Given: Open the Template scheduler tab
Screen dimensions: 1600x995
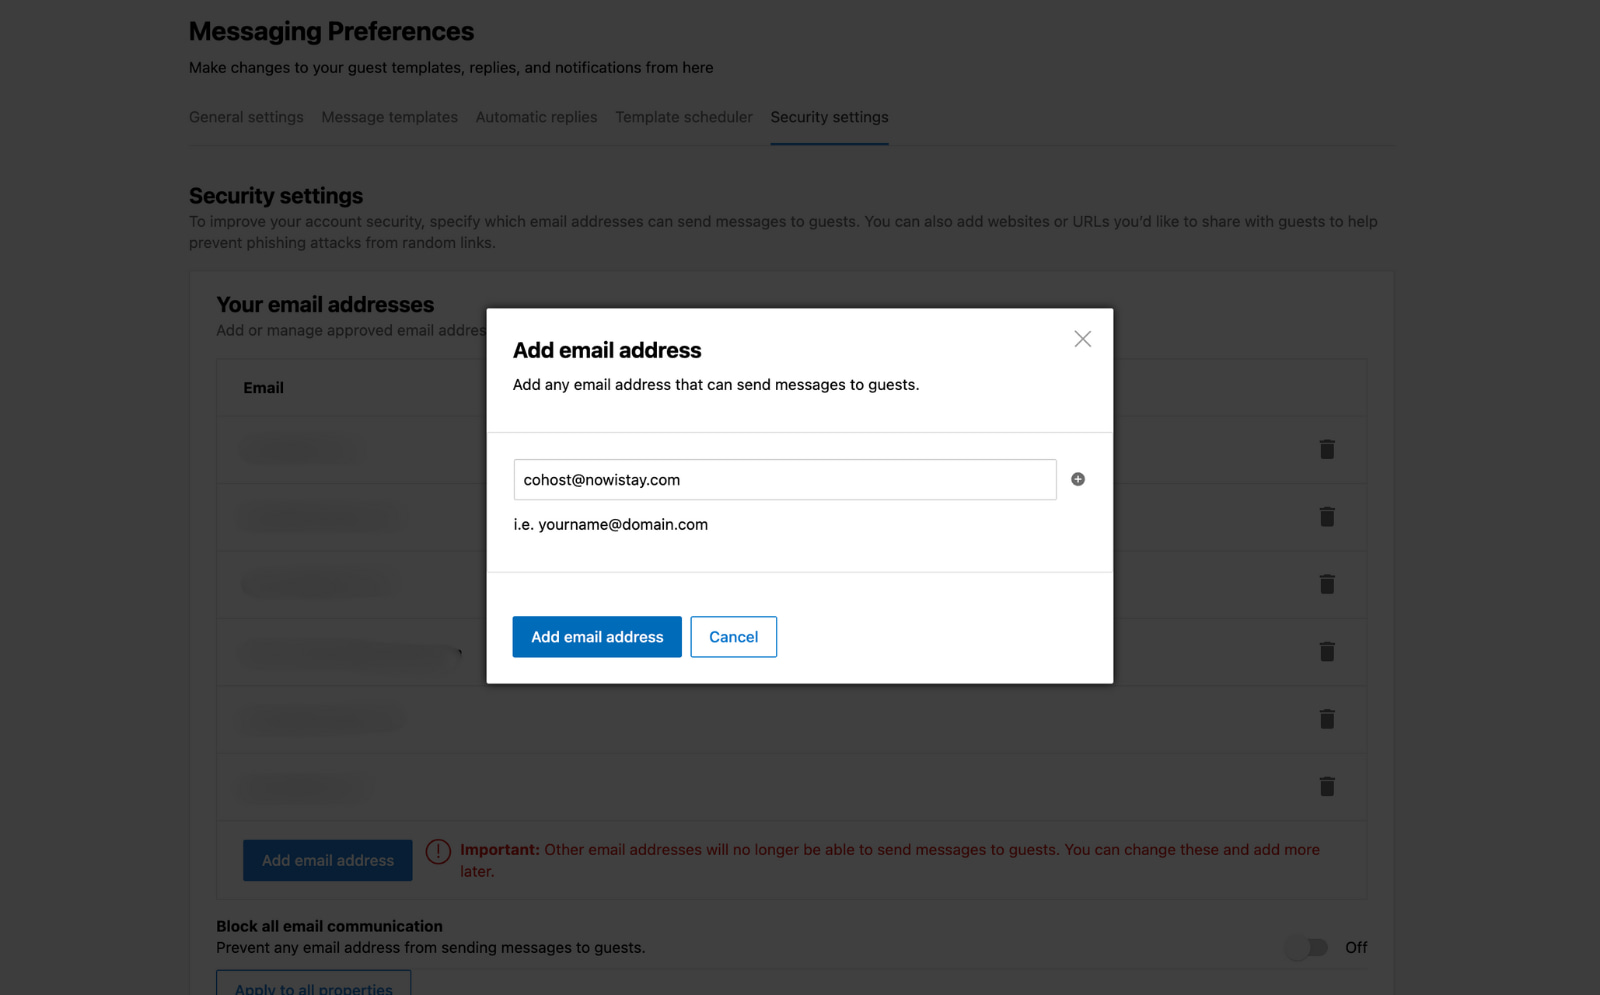Looking at the screenshot, I should pyautogui.click(x=683, y=117).
